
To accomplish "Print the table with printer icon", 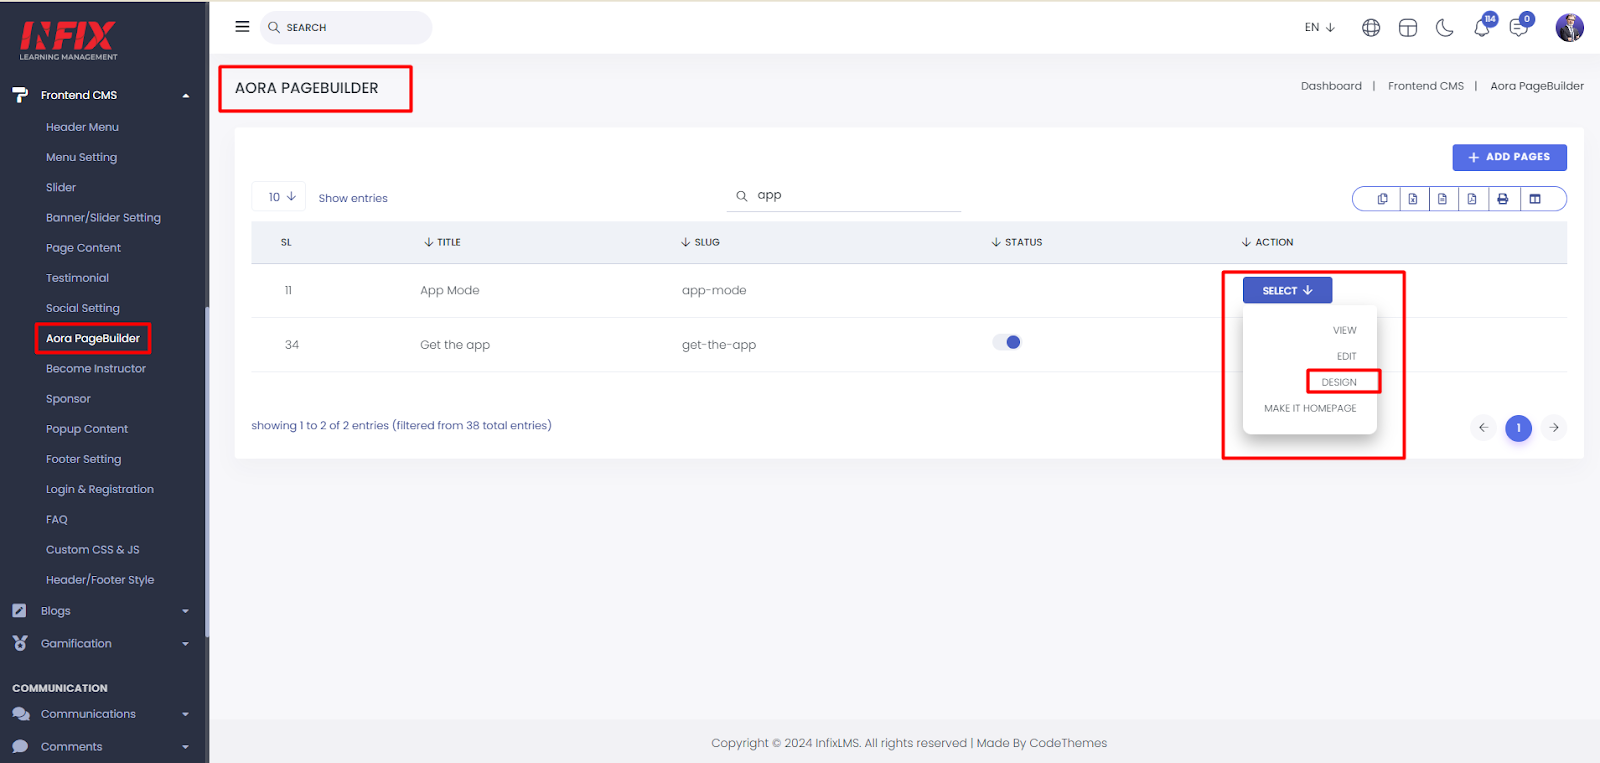I will click(x=1502, y=199).
